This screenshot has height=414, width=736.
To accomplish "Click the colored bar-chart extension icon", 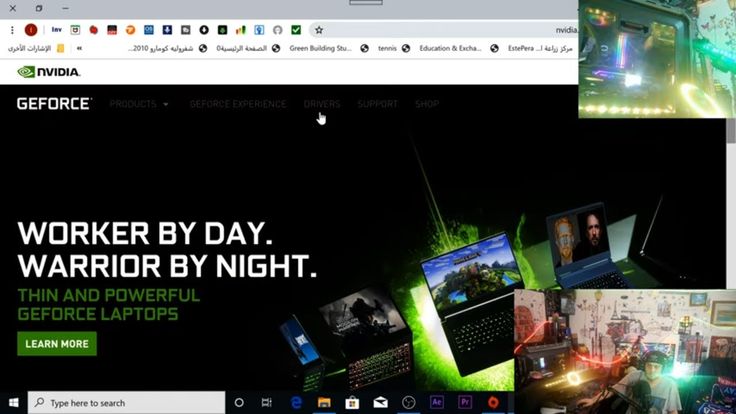I will point(241,30).
